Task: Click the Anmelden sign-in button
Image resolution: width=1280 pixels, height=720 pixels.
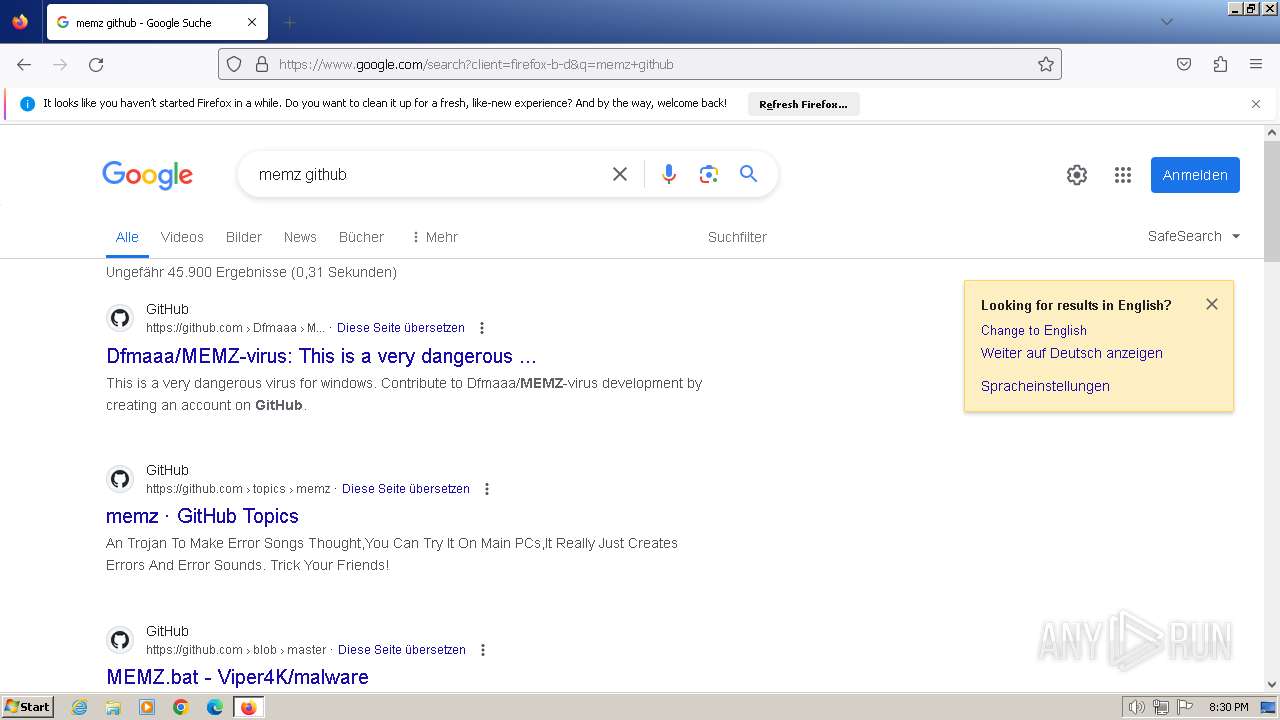Action: pyautogui.click(x=1195, y=175)
